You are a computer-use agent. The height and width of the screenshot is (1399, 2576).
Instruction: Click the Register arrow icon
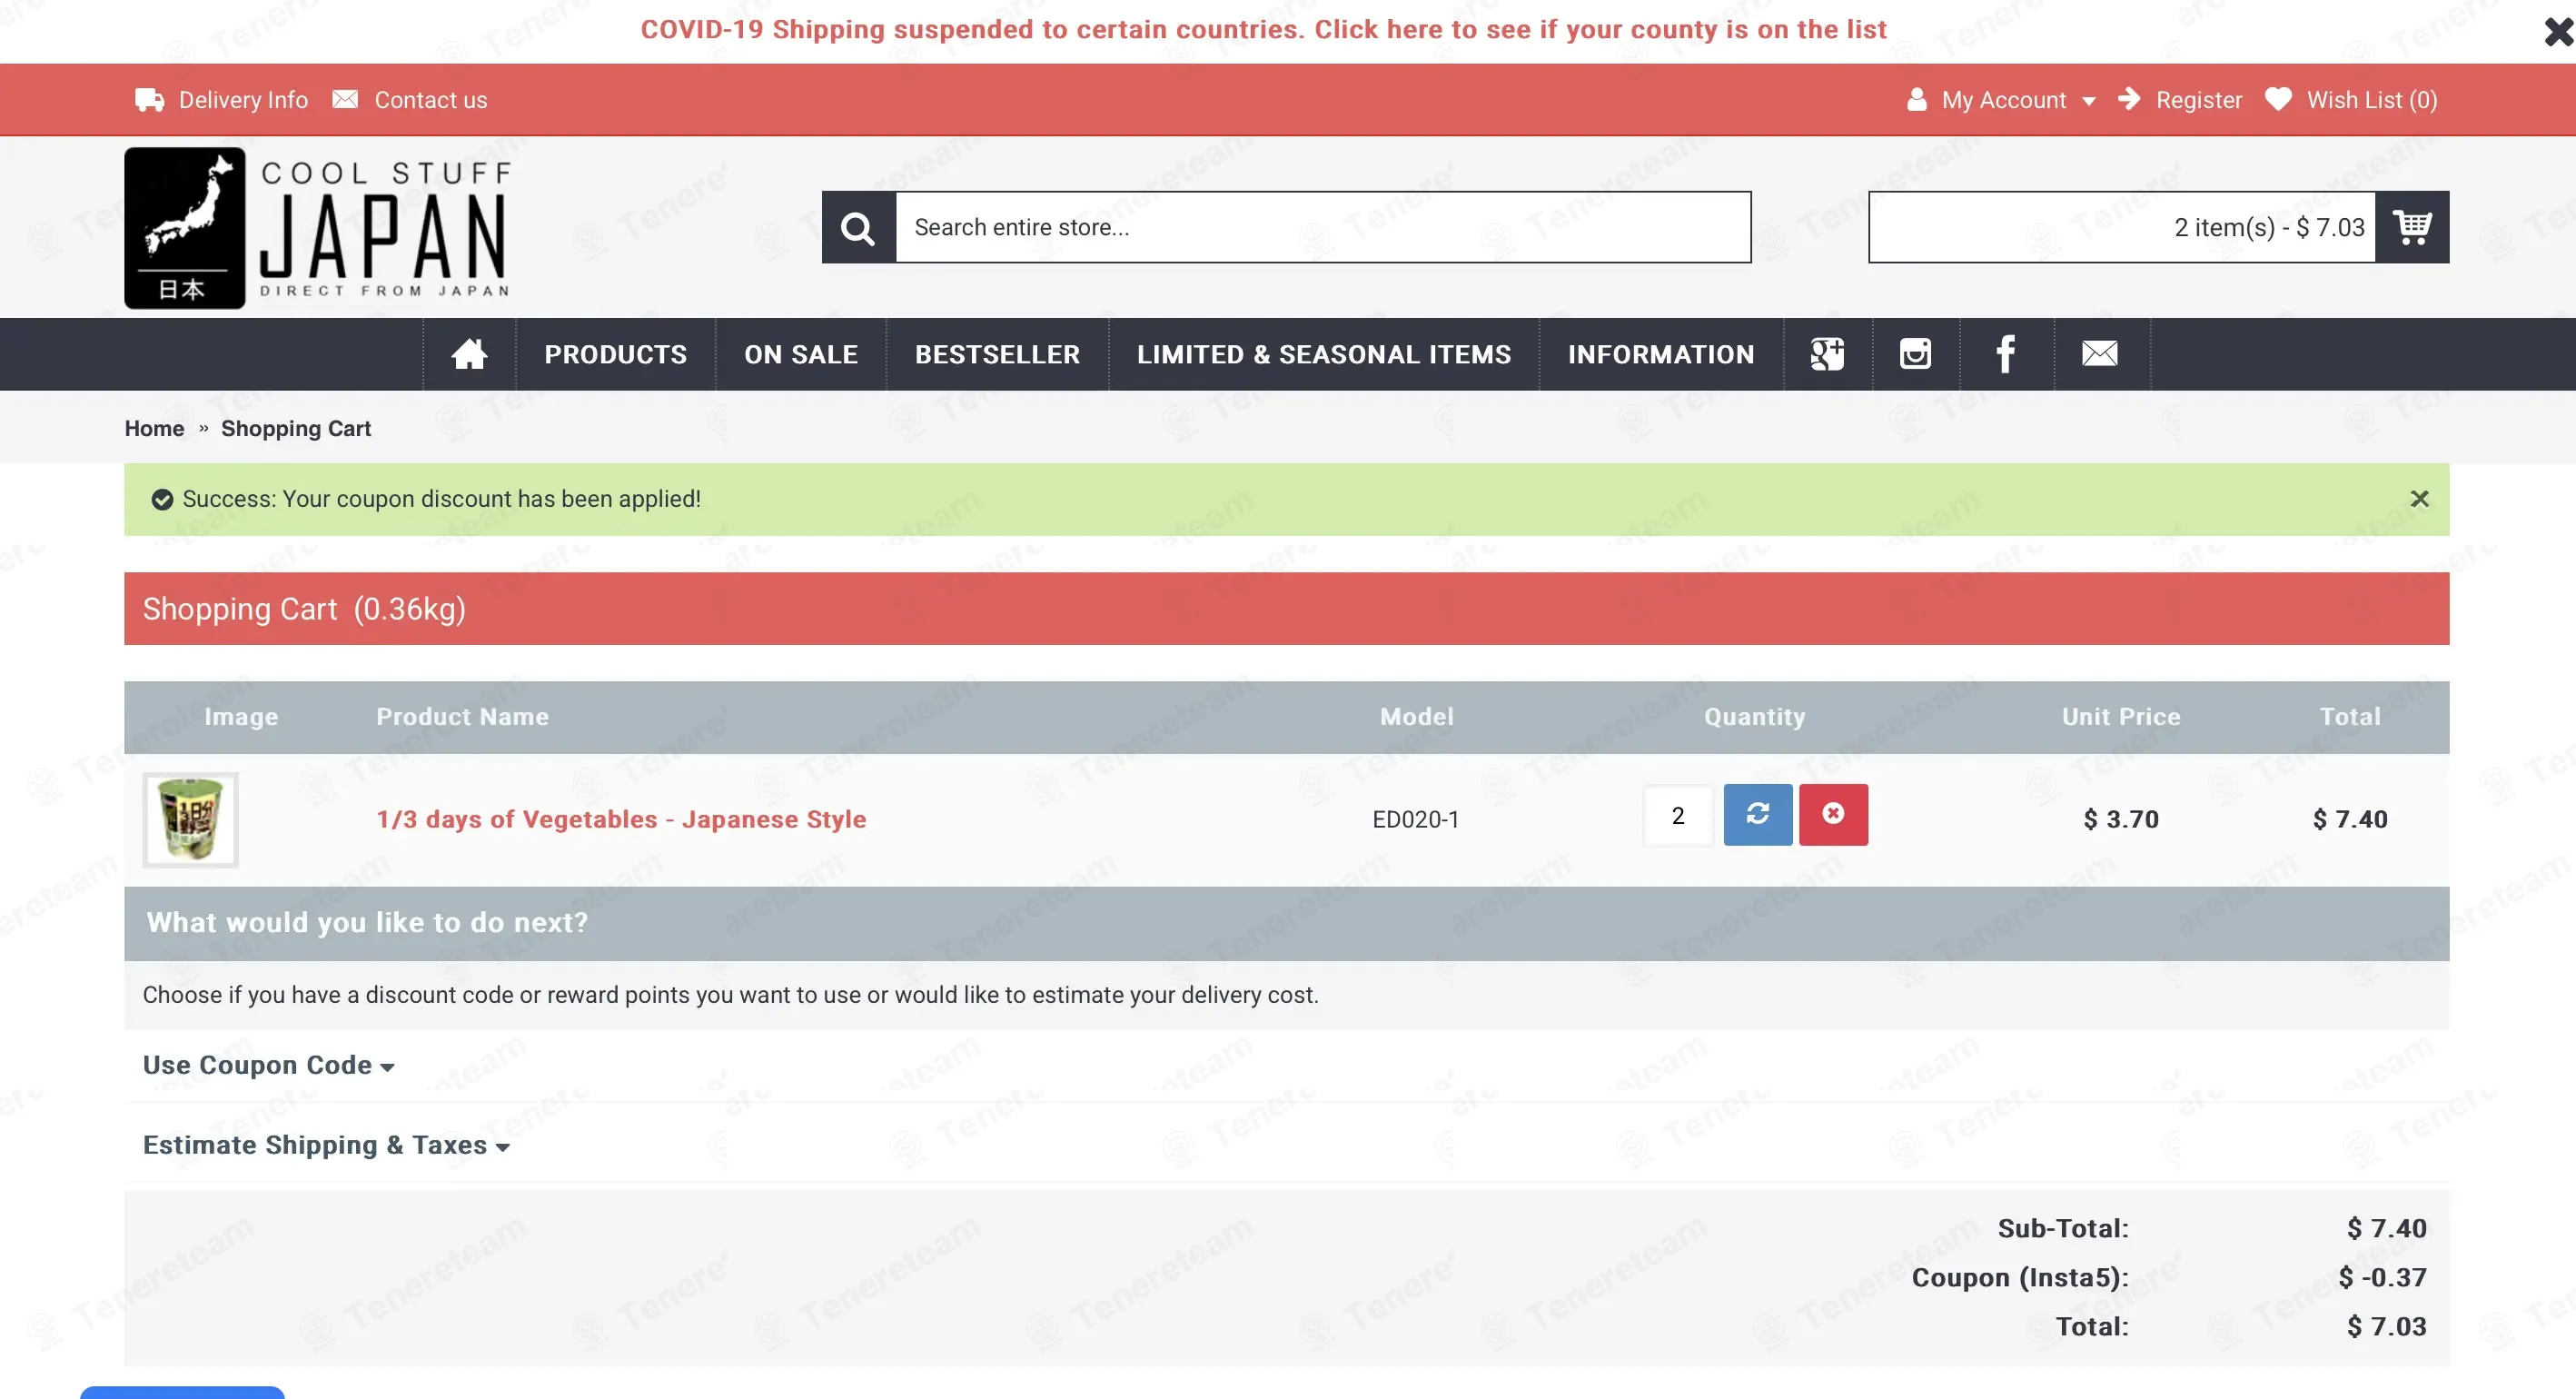click(x=2129, y=99)
